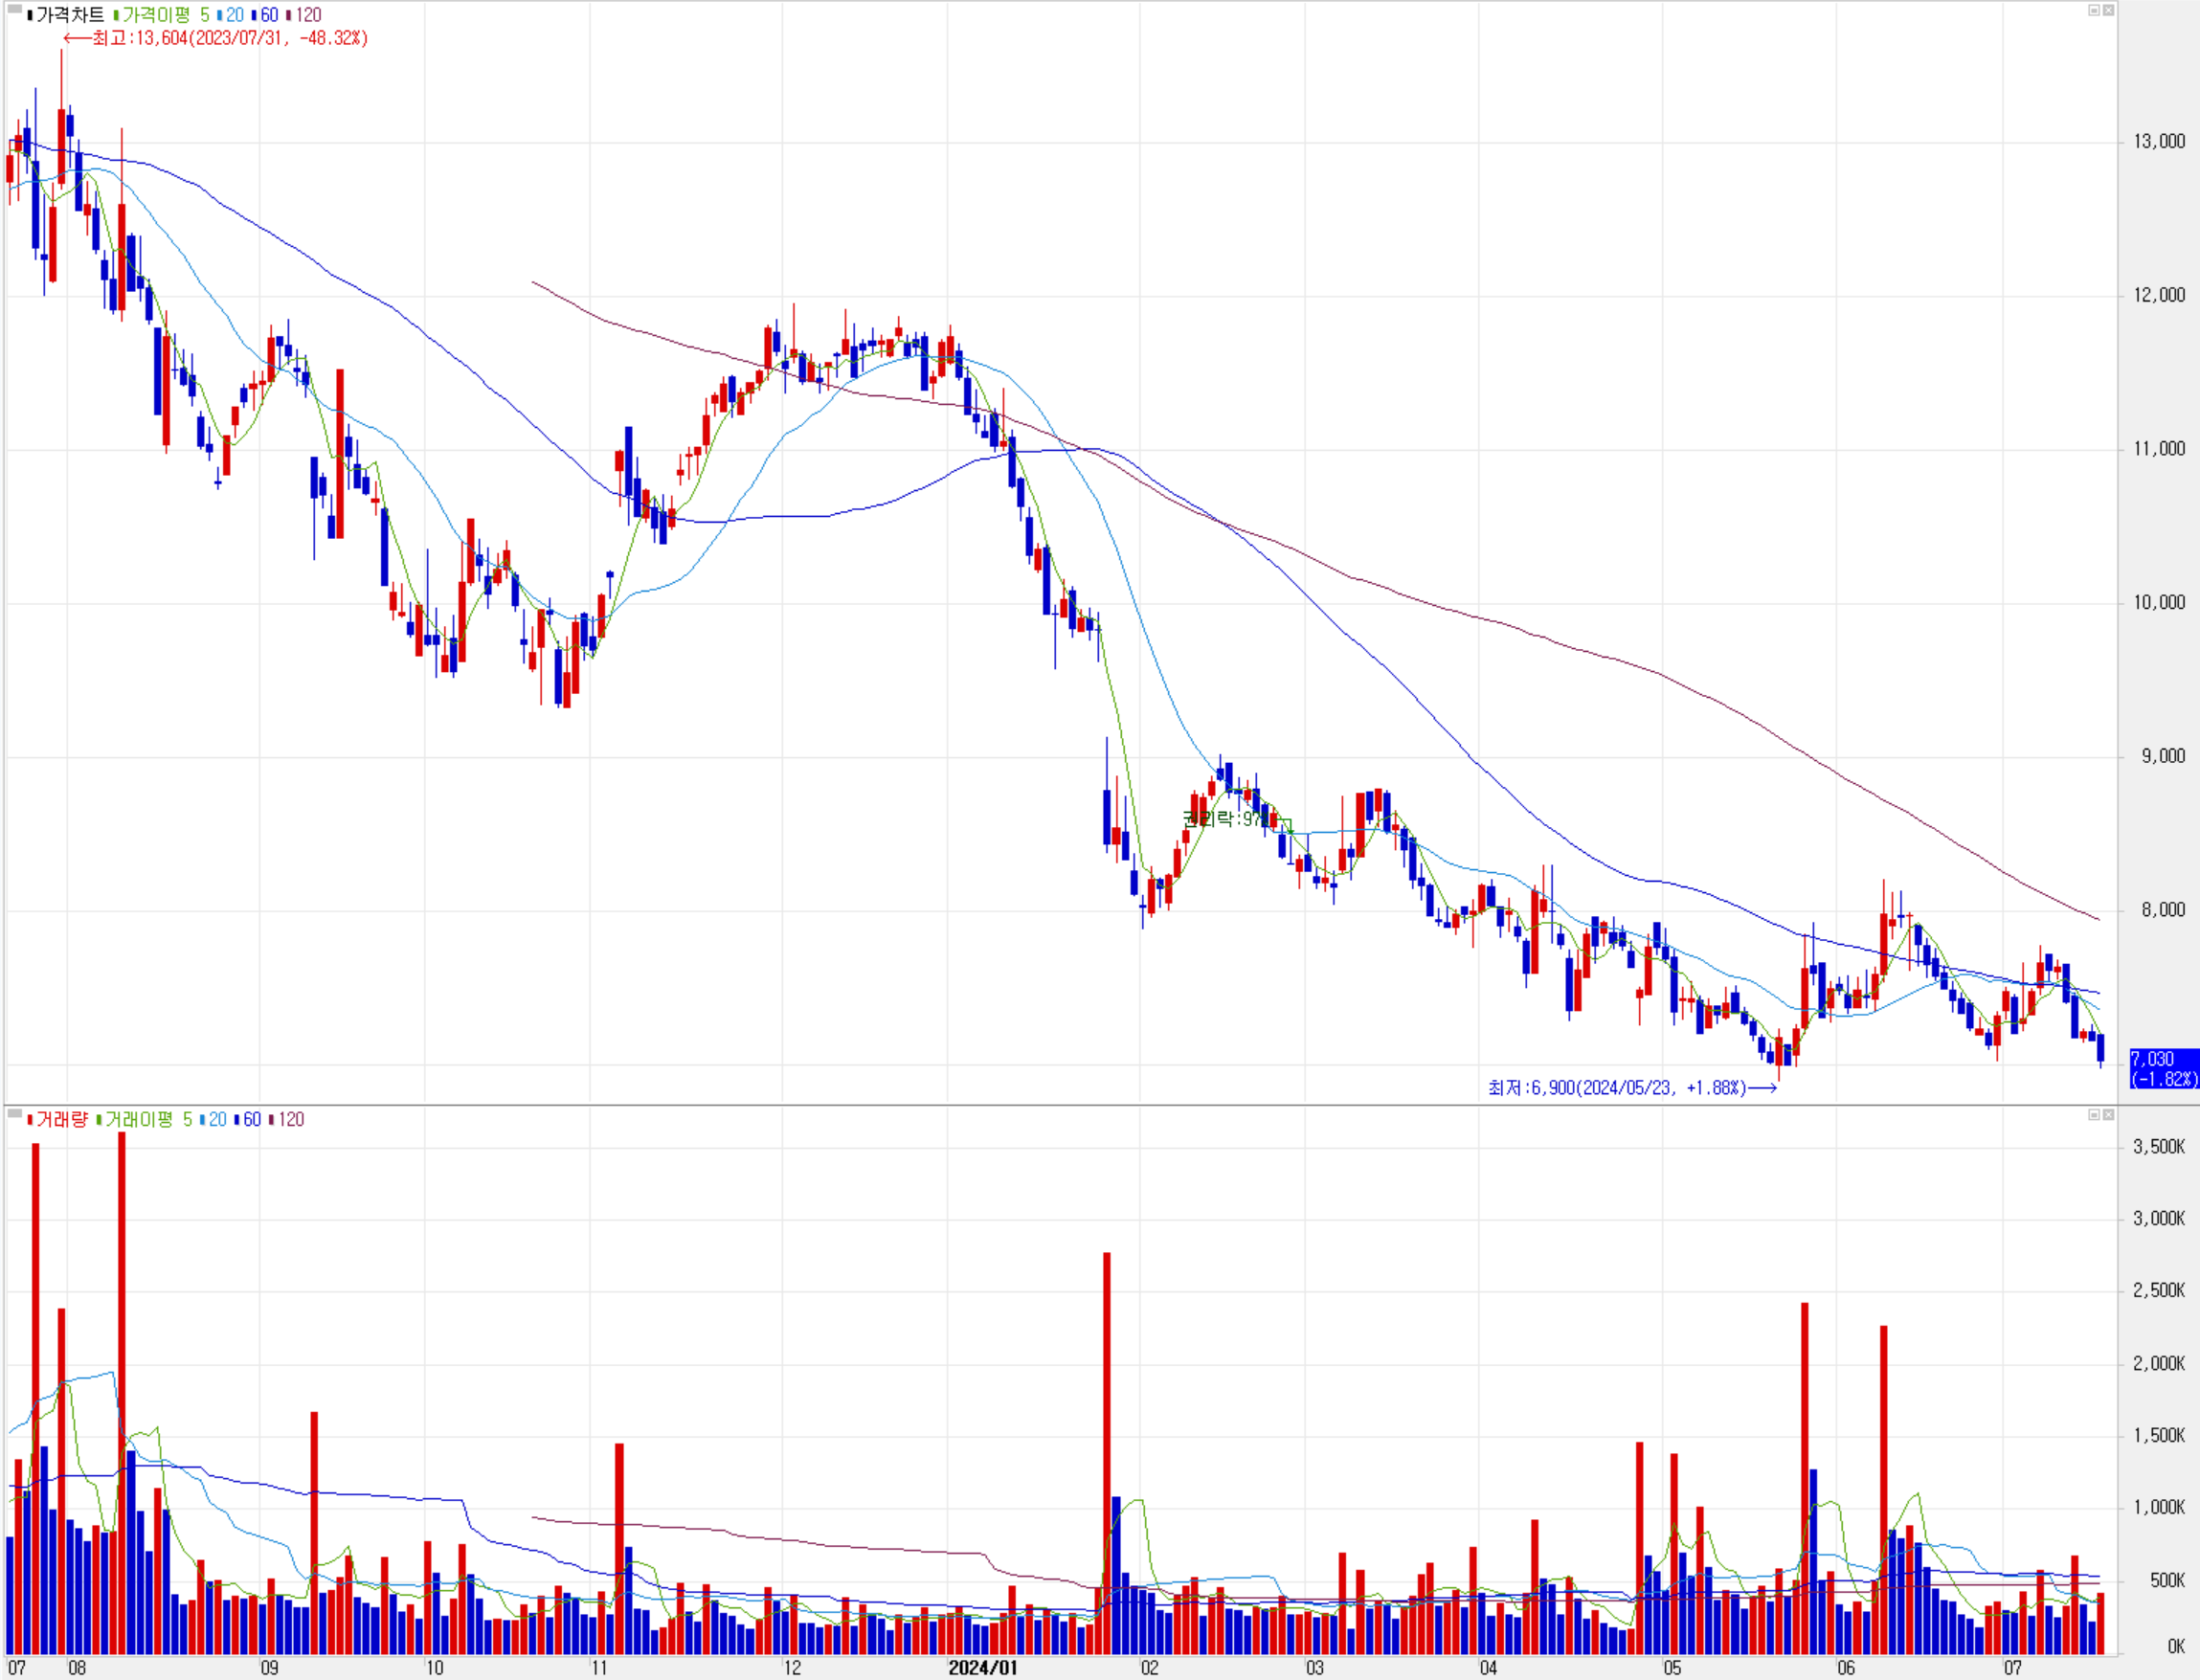Close the volume chart pane
The width and height of the screenshot is (2200, 1680).
coord(2108,1114)
